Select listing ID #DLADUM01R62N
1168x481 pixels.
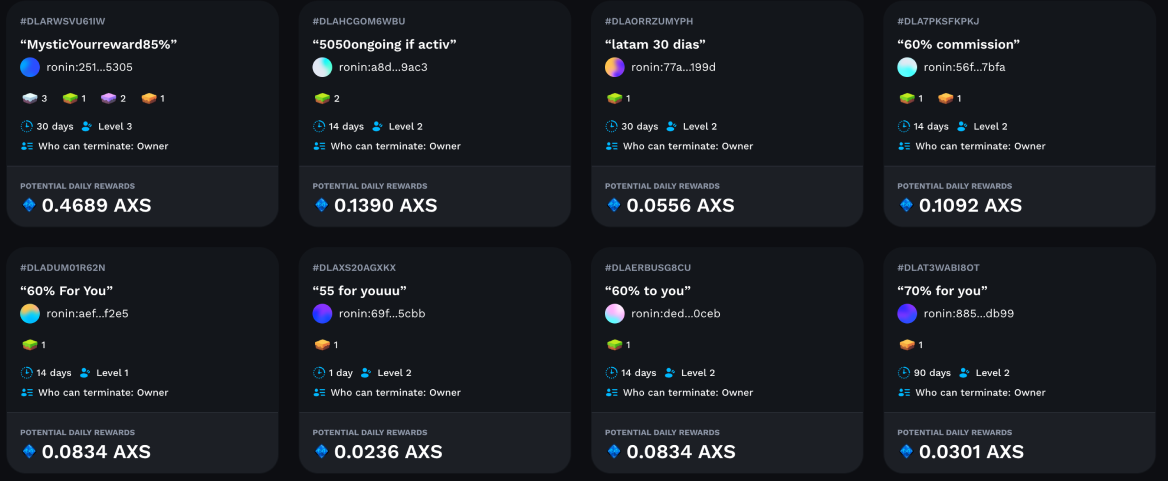(57, 267)
